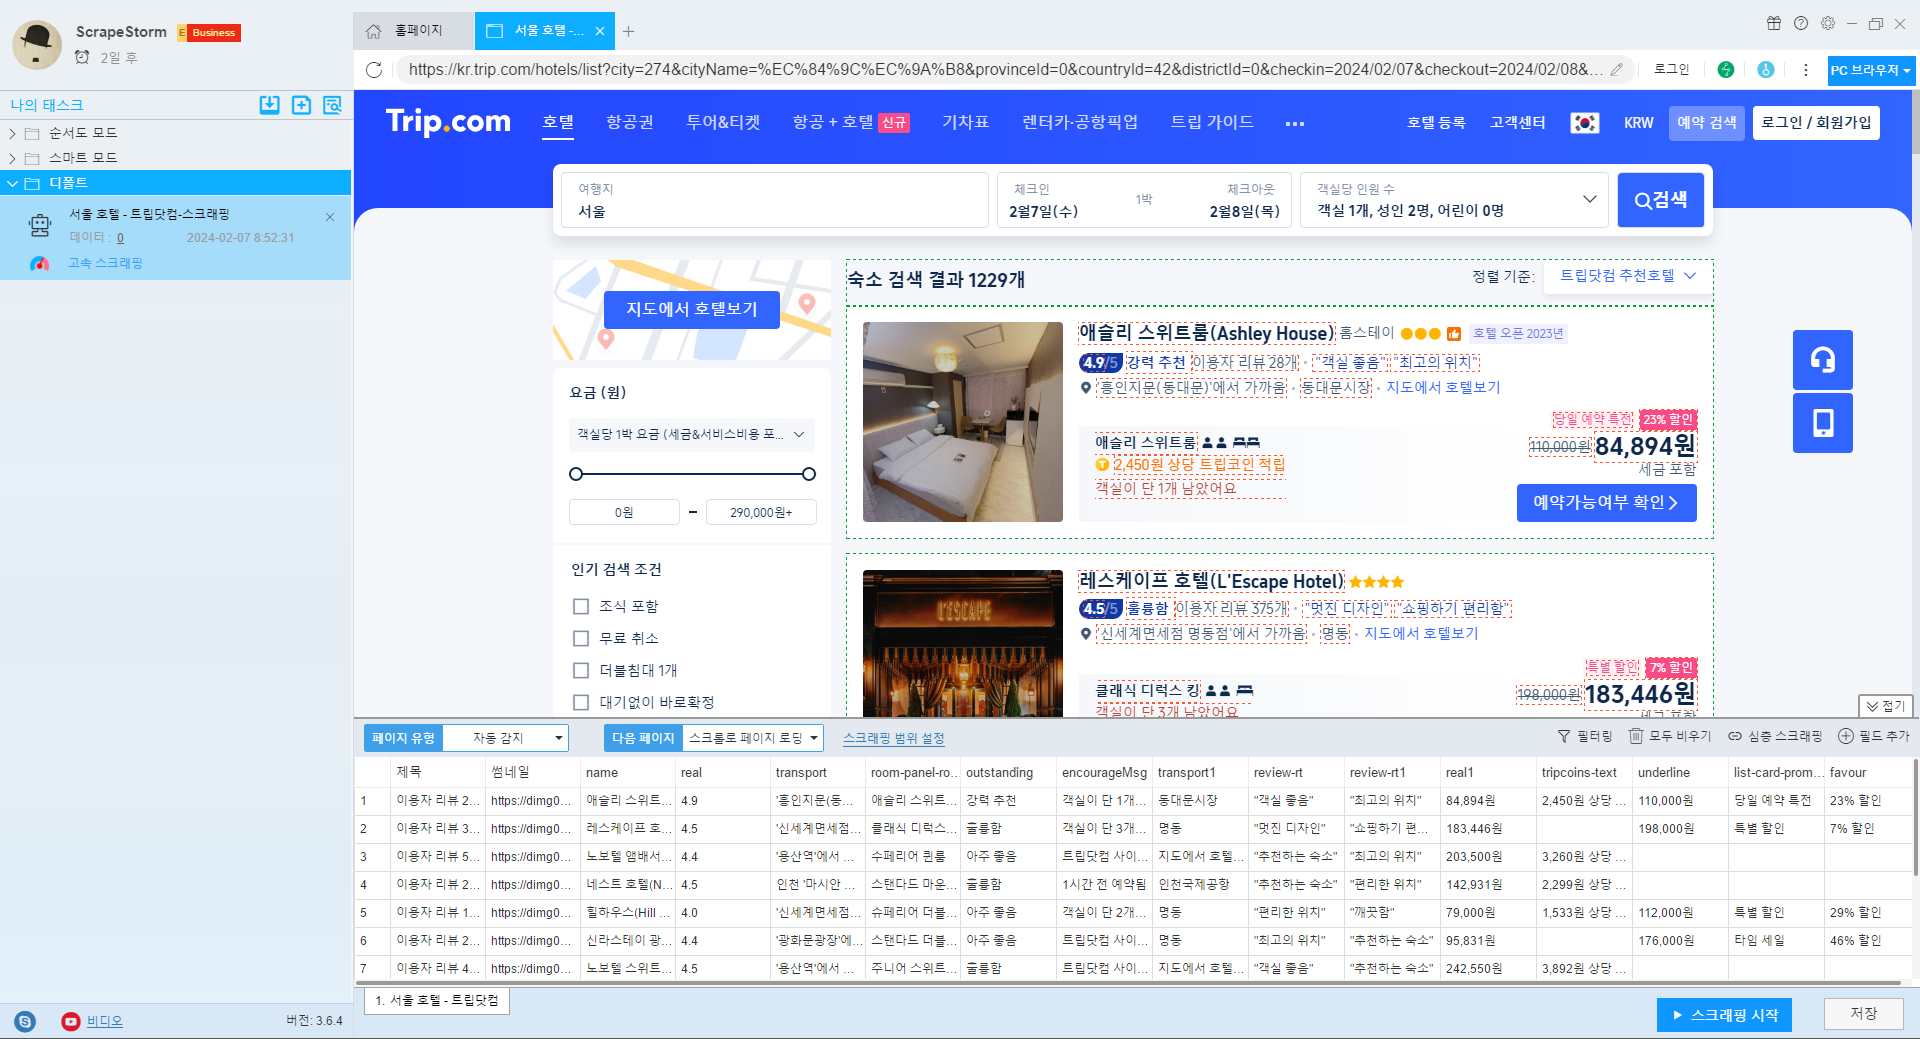
Task: Click 예약가능여부 확인 for Ashley House
Action: [1607, 503]
